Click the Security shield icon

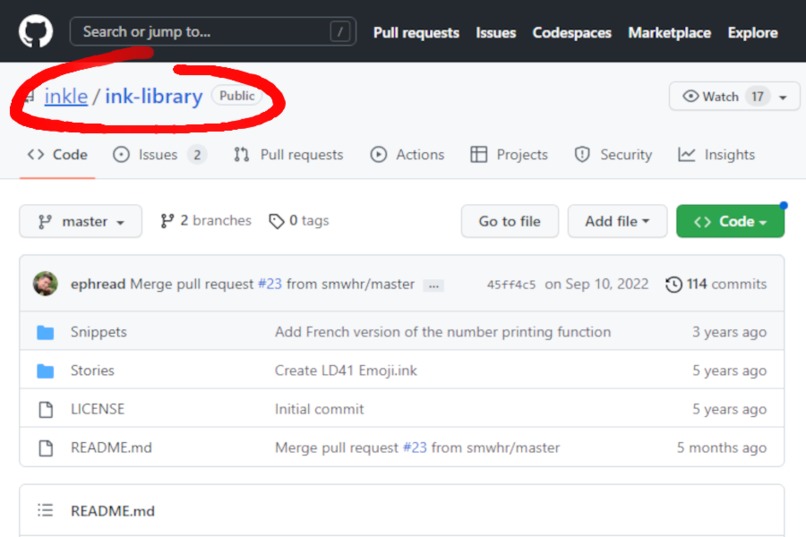(582, 154)
